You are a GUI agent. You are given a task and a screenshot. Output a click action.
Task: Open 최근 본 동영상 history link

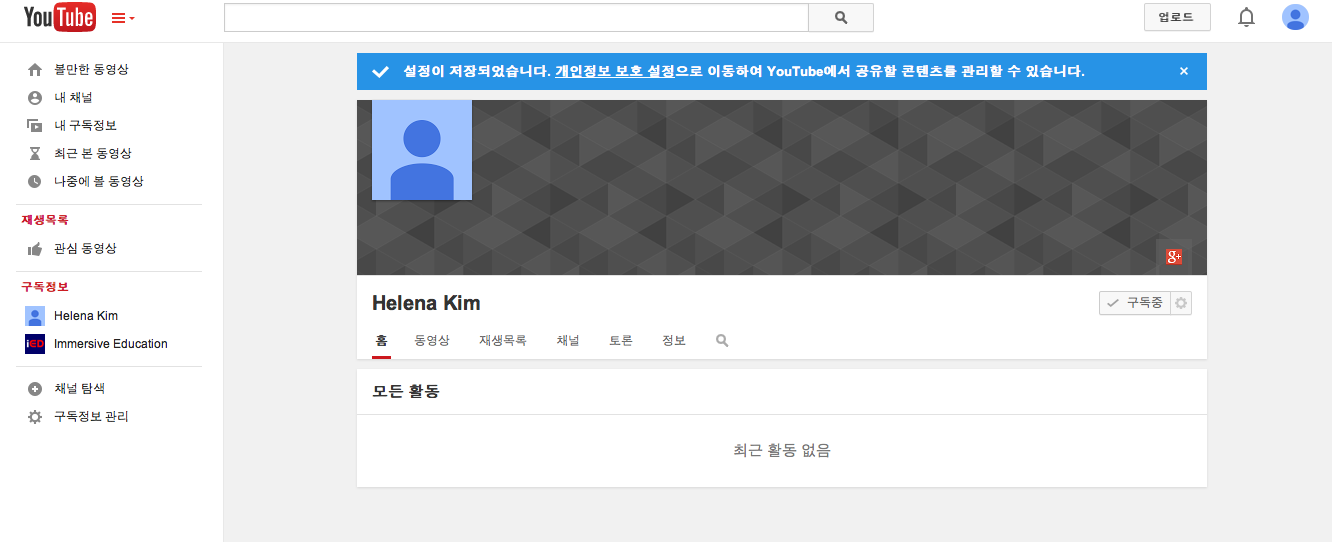click(x=93, y=154)
